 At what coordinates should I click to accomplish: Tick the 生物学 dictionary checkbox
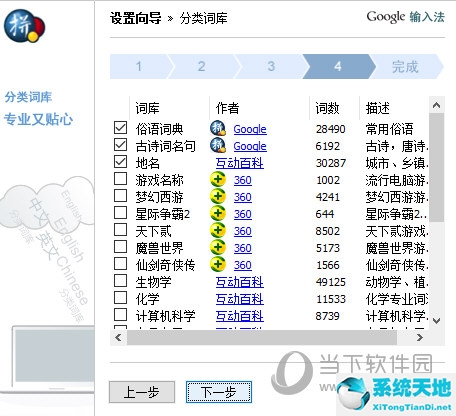120,280
